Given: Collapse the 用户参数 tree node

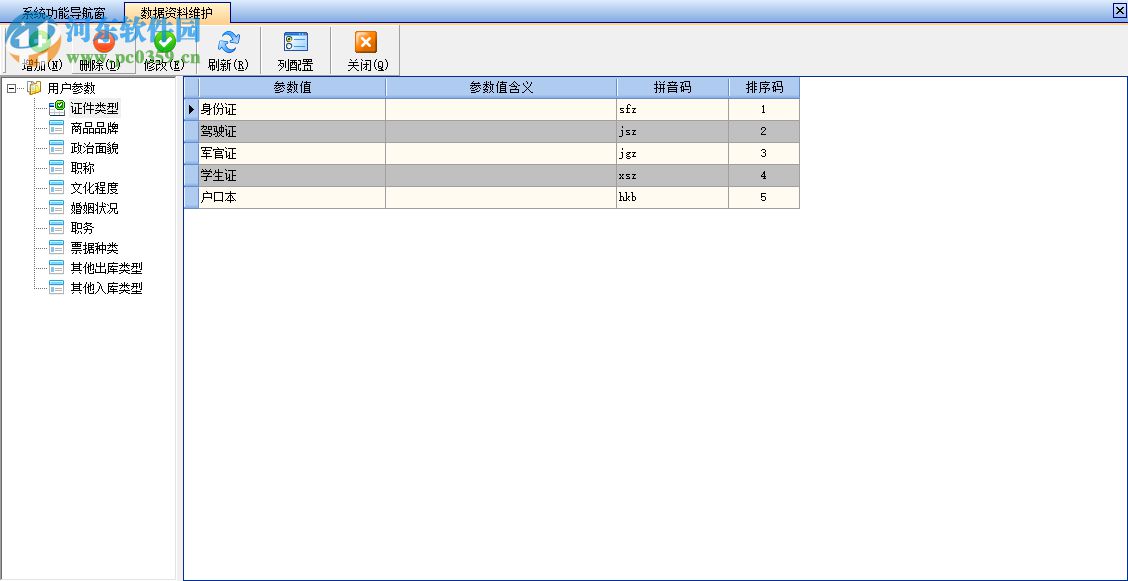Looking at the screenshot, I should click(x=11, y=88).
